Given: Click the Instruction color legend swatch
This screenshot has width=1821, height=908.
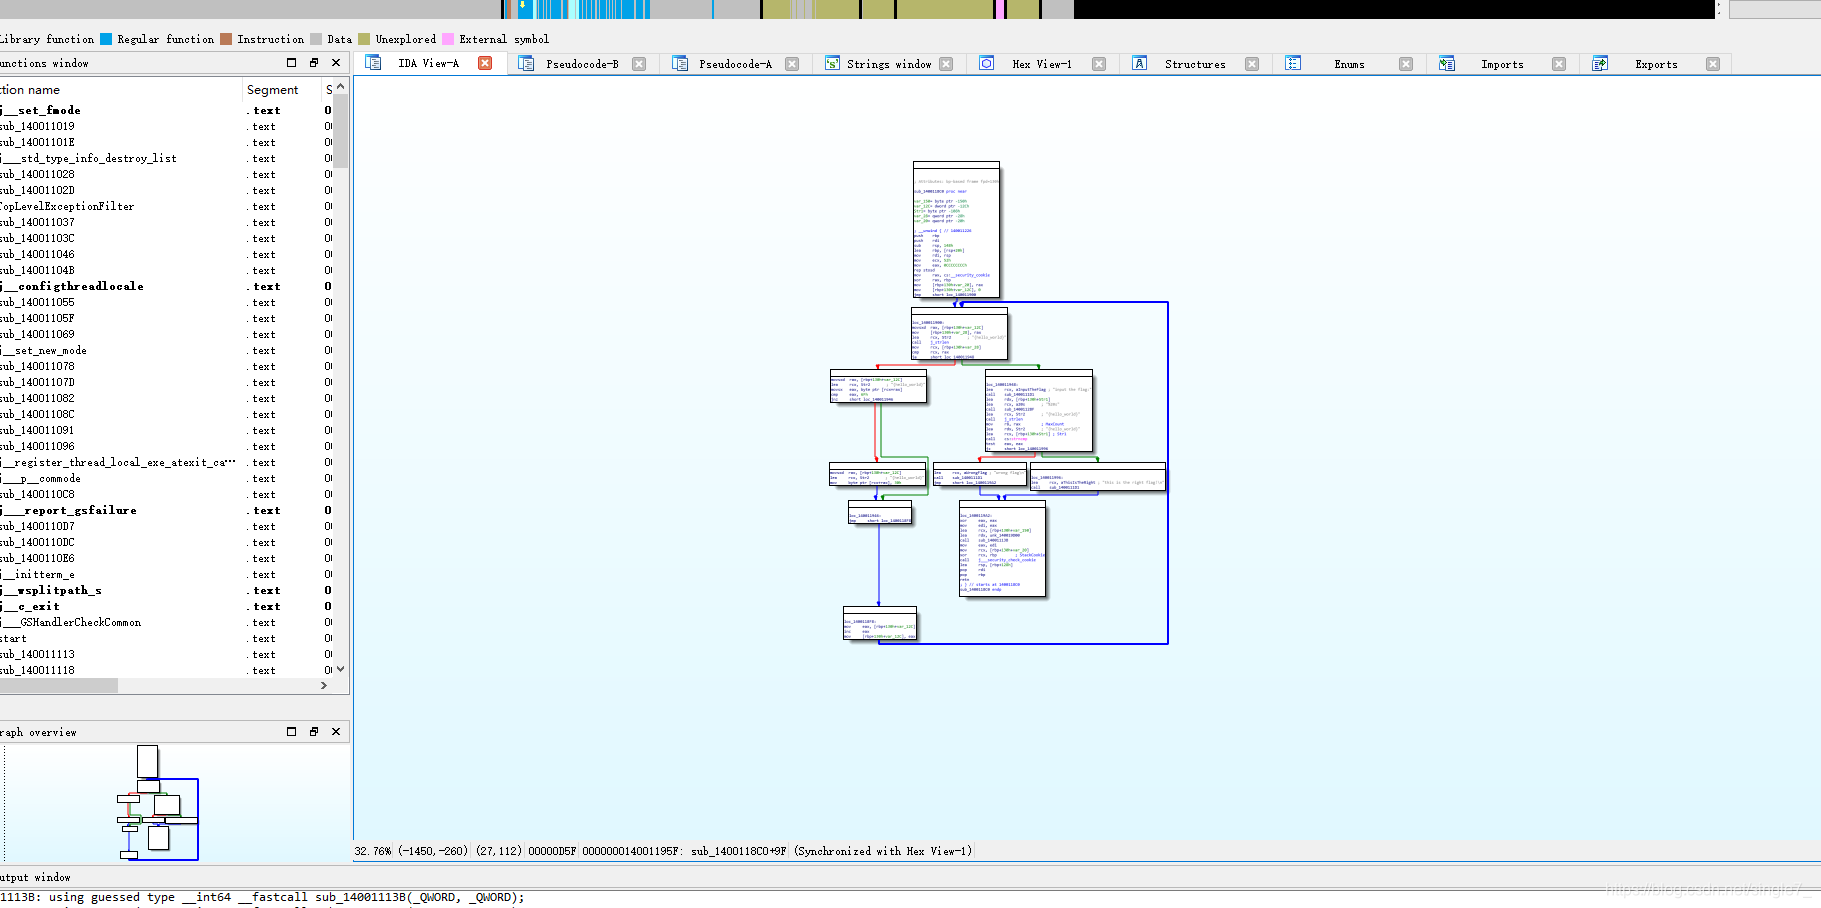Looking at the screenshot, I should pyautogui.click(x=226, y=39).
